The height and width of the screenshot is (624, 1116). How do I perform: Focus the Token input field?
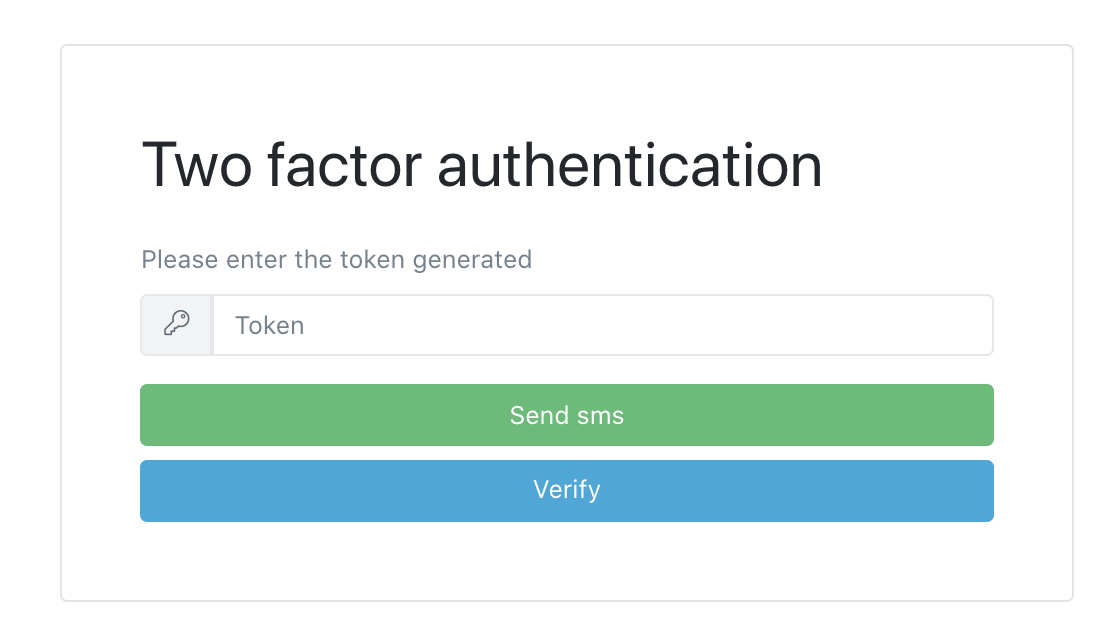[602, 325]
